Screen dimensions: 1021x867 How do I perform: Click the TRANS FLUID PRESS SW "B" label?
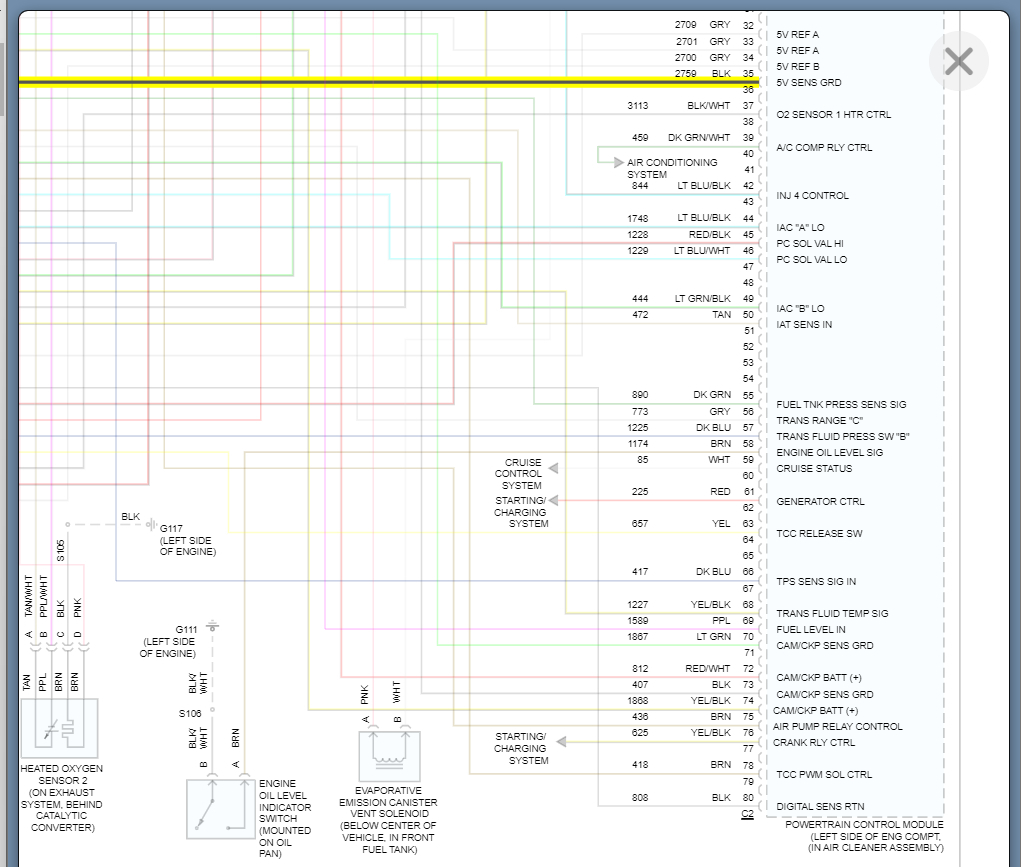pos(843,436)
